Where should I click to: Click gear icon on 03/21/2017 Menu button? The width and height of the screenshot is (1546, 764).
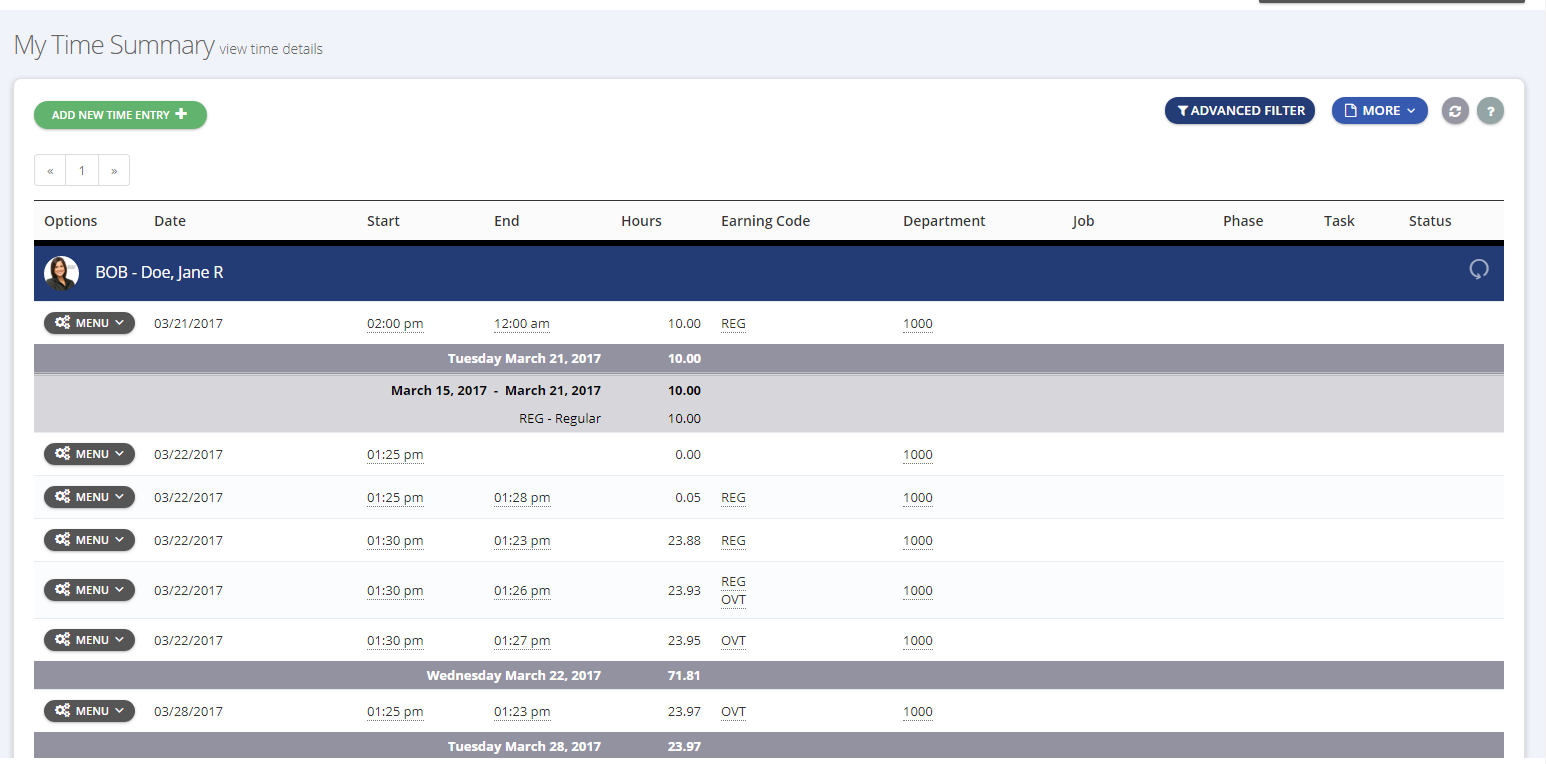pos(62,323)
